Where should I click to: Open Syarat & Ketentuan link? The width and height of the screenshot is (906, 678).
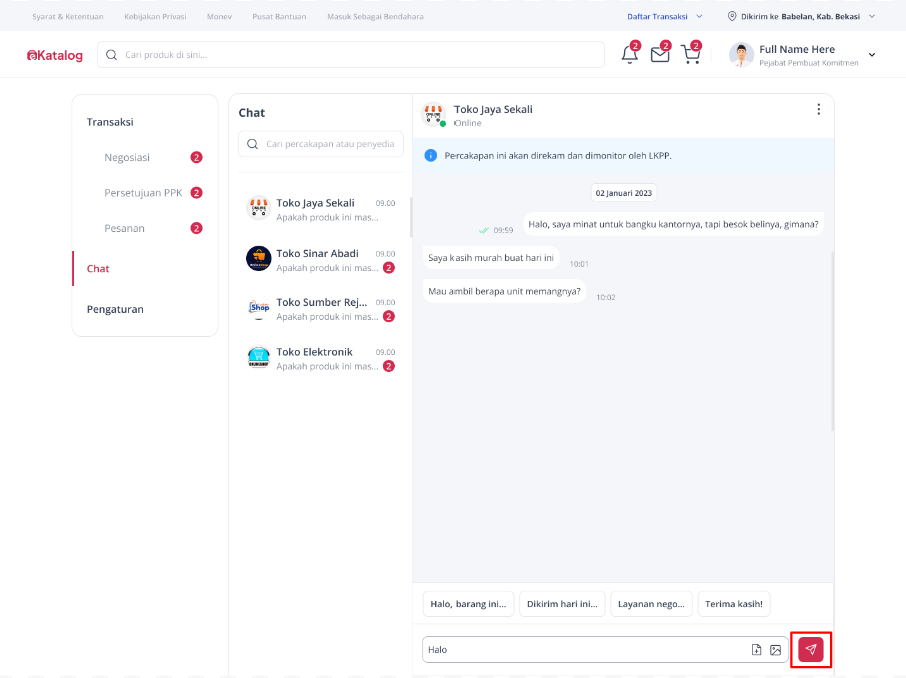(x=68, y=16)
